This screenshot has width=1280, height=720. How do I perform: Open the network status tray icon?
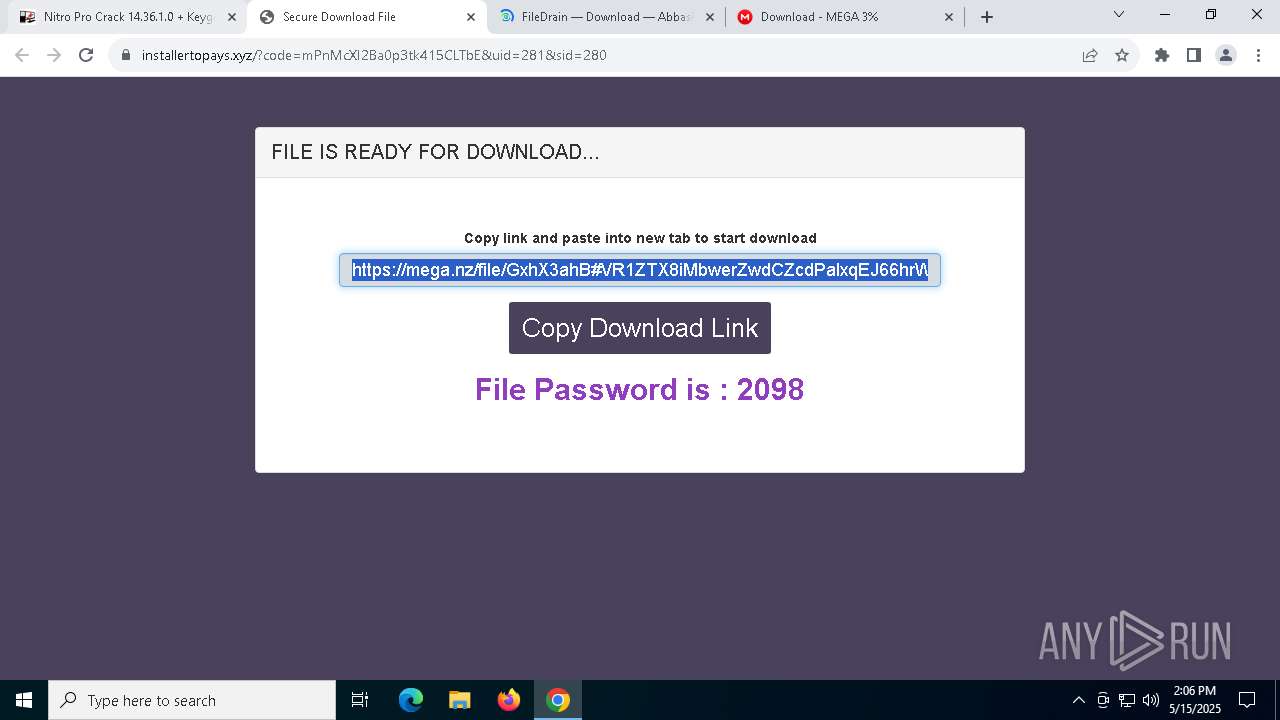point(1127,700)
